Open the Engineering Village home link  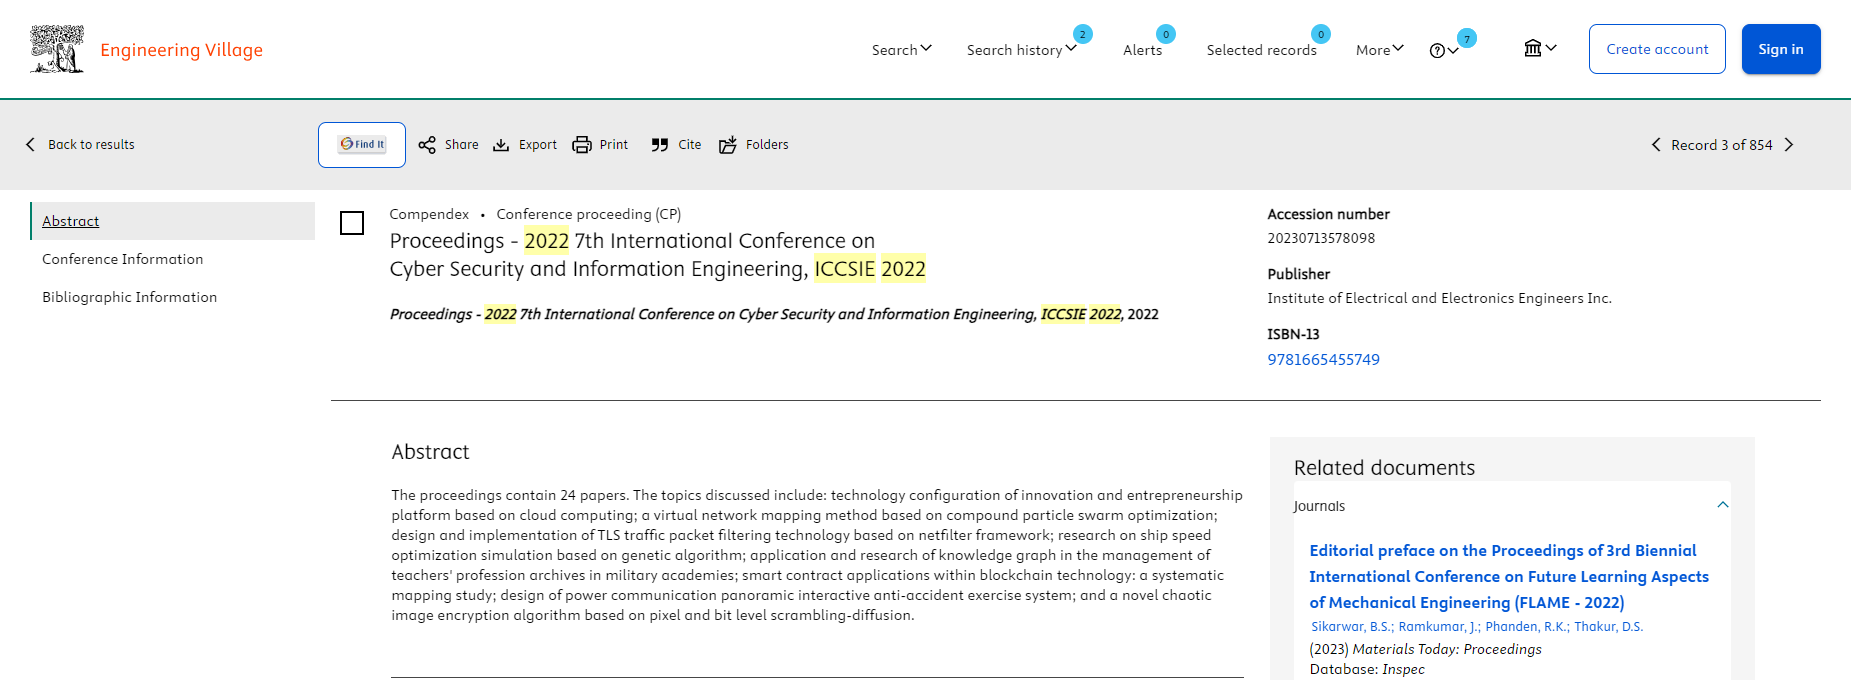click(x=181, y=50)
